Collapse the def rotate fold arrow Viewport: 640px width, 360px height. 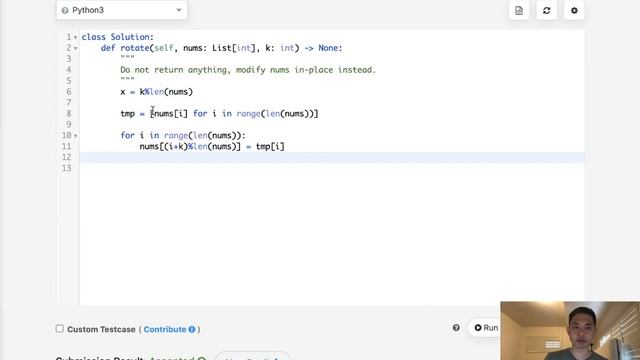(x=76, y=49)
